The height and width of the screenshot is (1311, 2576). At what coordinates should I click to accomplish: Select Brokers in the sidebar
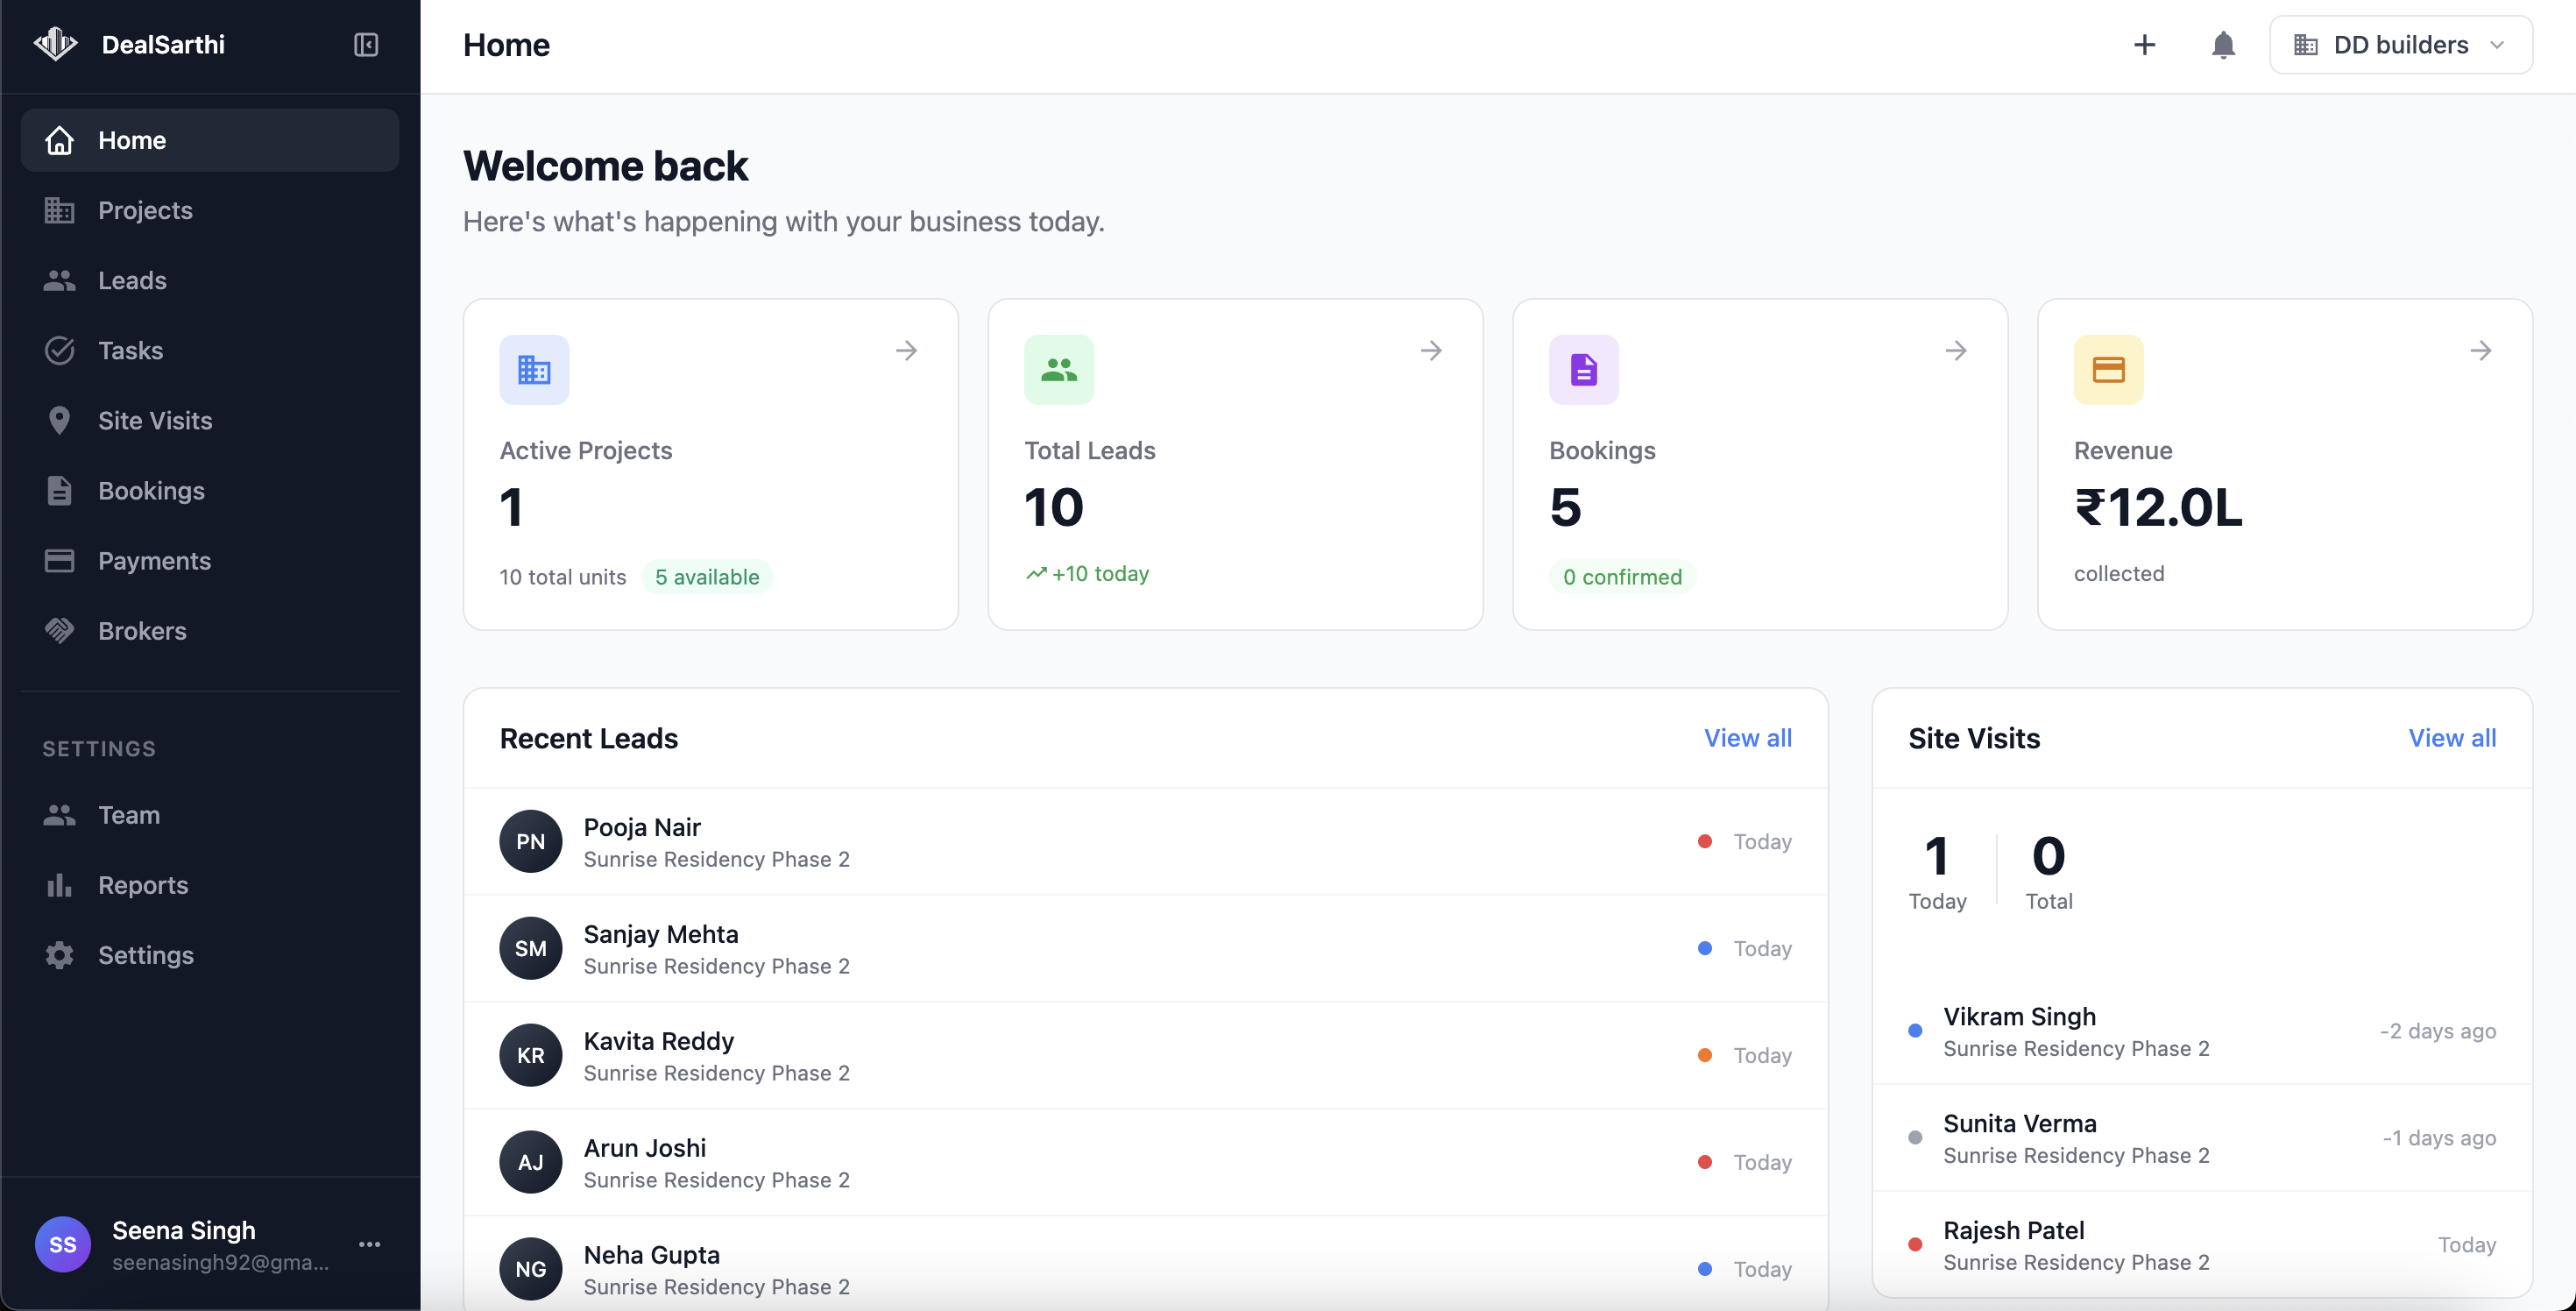[x=143, y=630]
